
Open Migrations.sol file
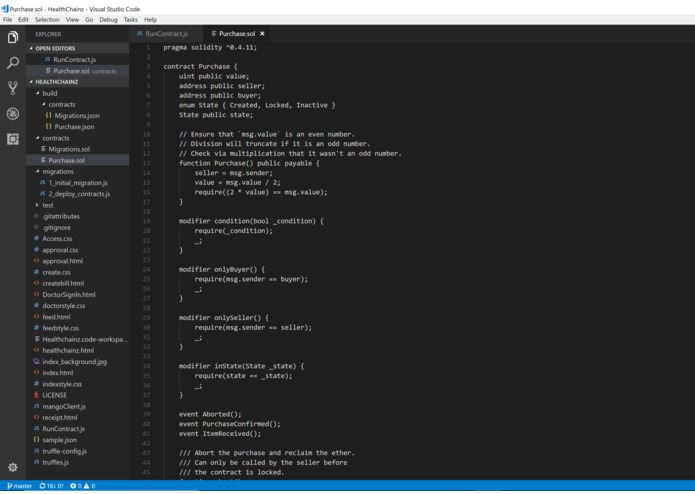(78, 149)
